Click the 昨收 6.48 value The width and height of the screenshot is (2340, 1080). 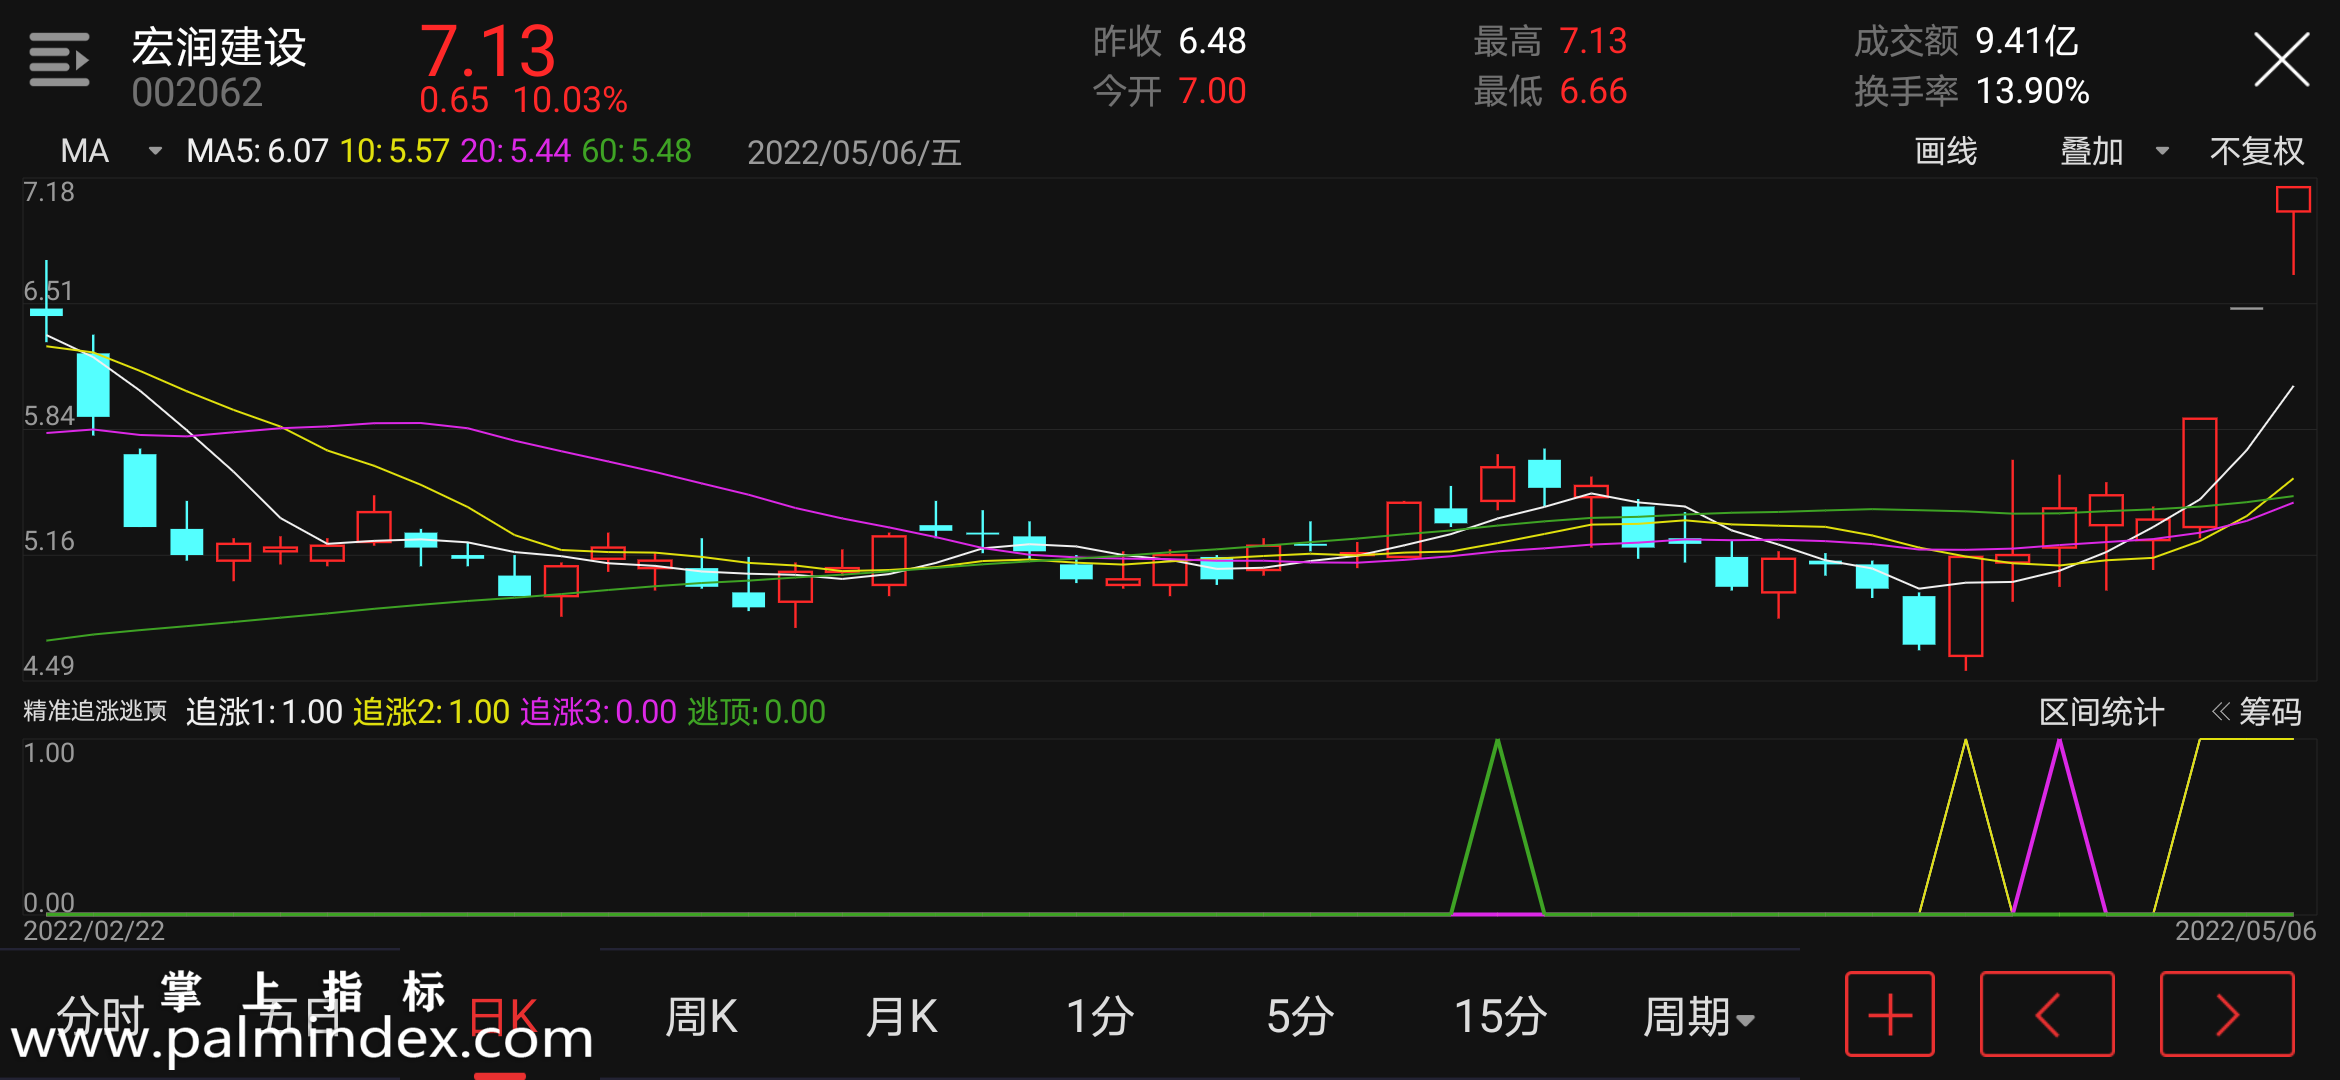tap(1169, 41)
